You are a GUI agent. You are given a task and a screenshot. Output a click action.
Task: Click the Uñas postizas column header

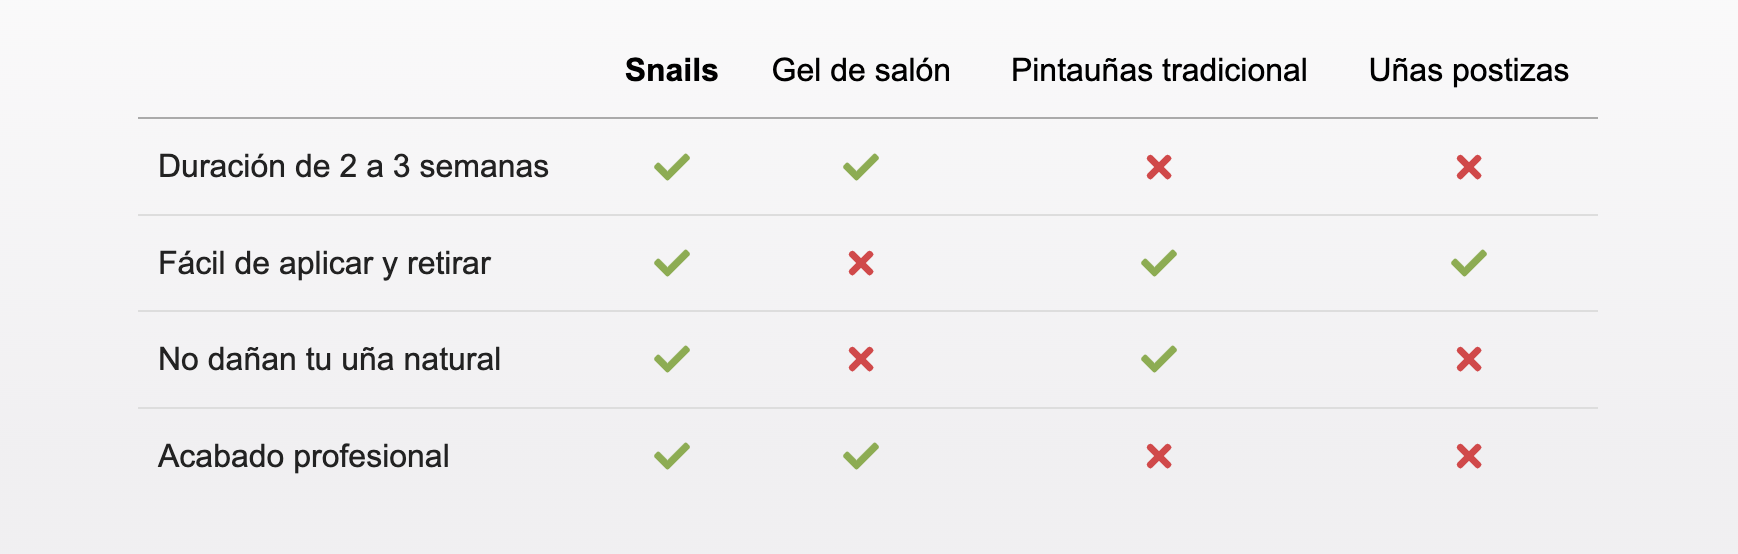1469,70
